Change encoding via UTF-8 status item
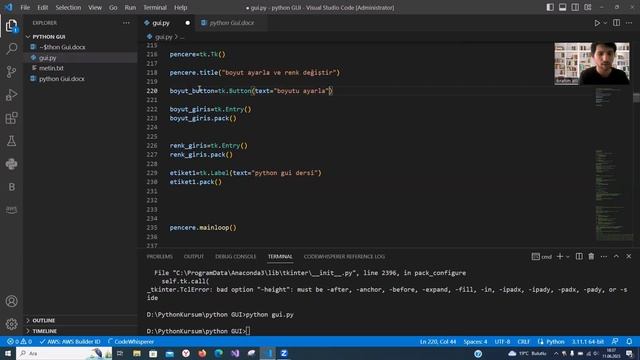The image size is (640, 360). coord(502,342)
